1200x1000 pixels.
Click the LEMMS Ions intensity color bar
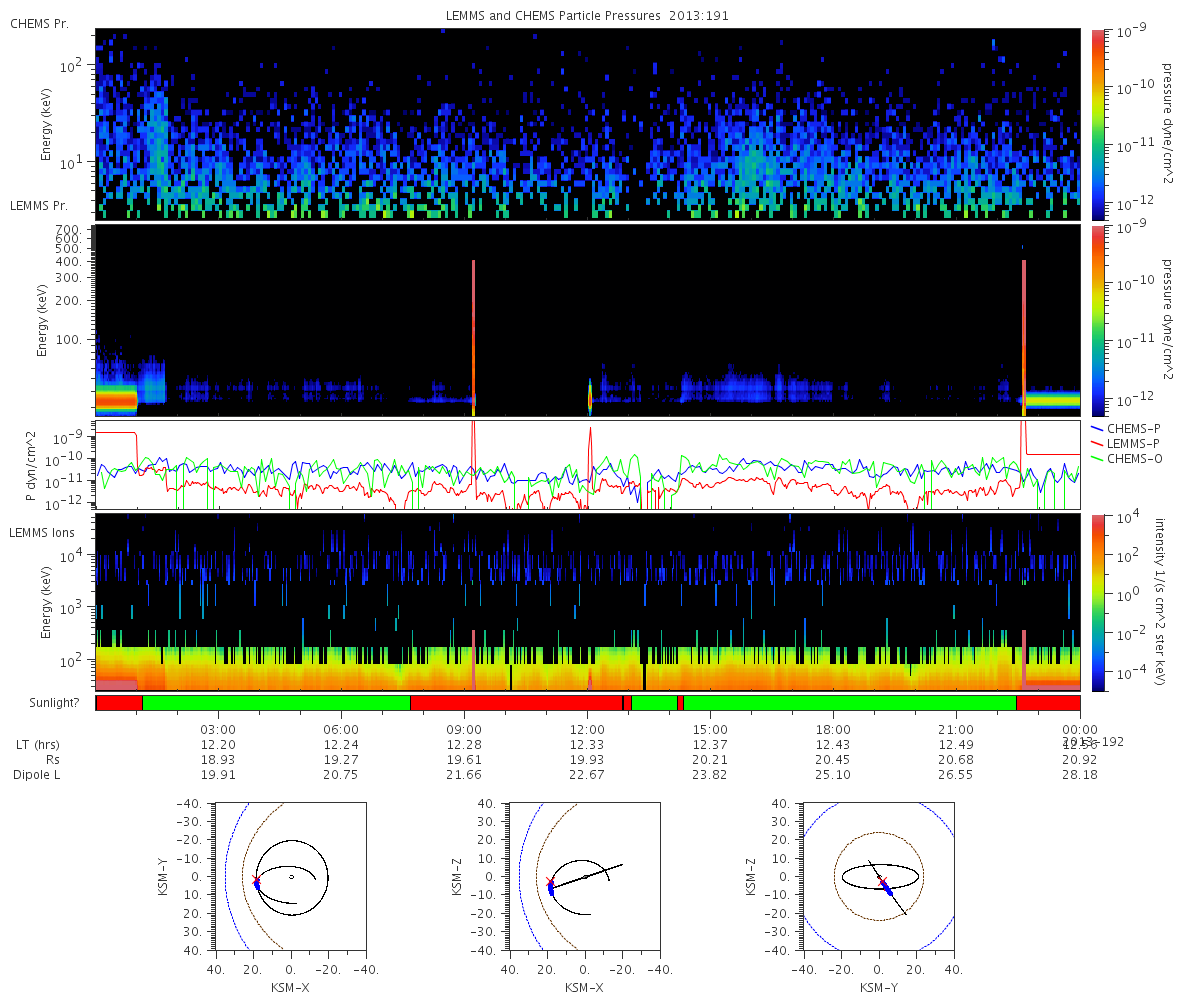(x=1099, y=603)
